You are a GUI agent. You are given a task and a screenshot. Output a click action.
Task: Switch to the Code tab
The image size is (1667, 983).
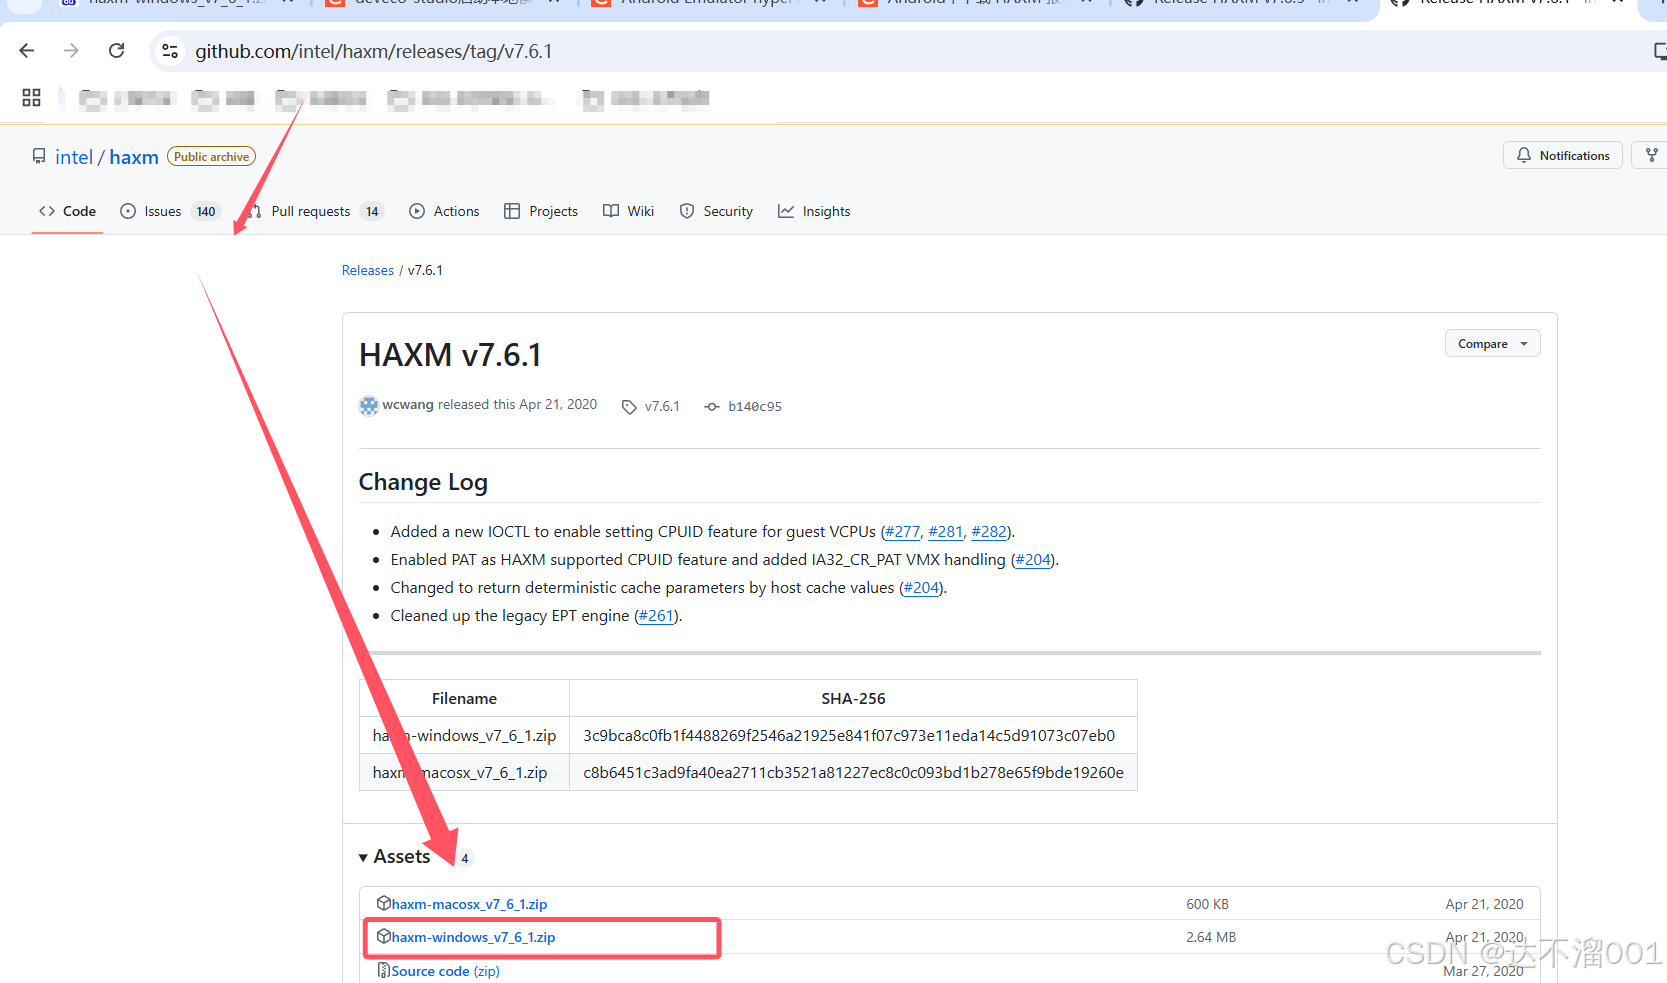click(67, 211)
